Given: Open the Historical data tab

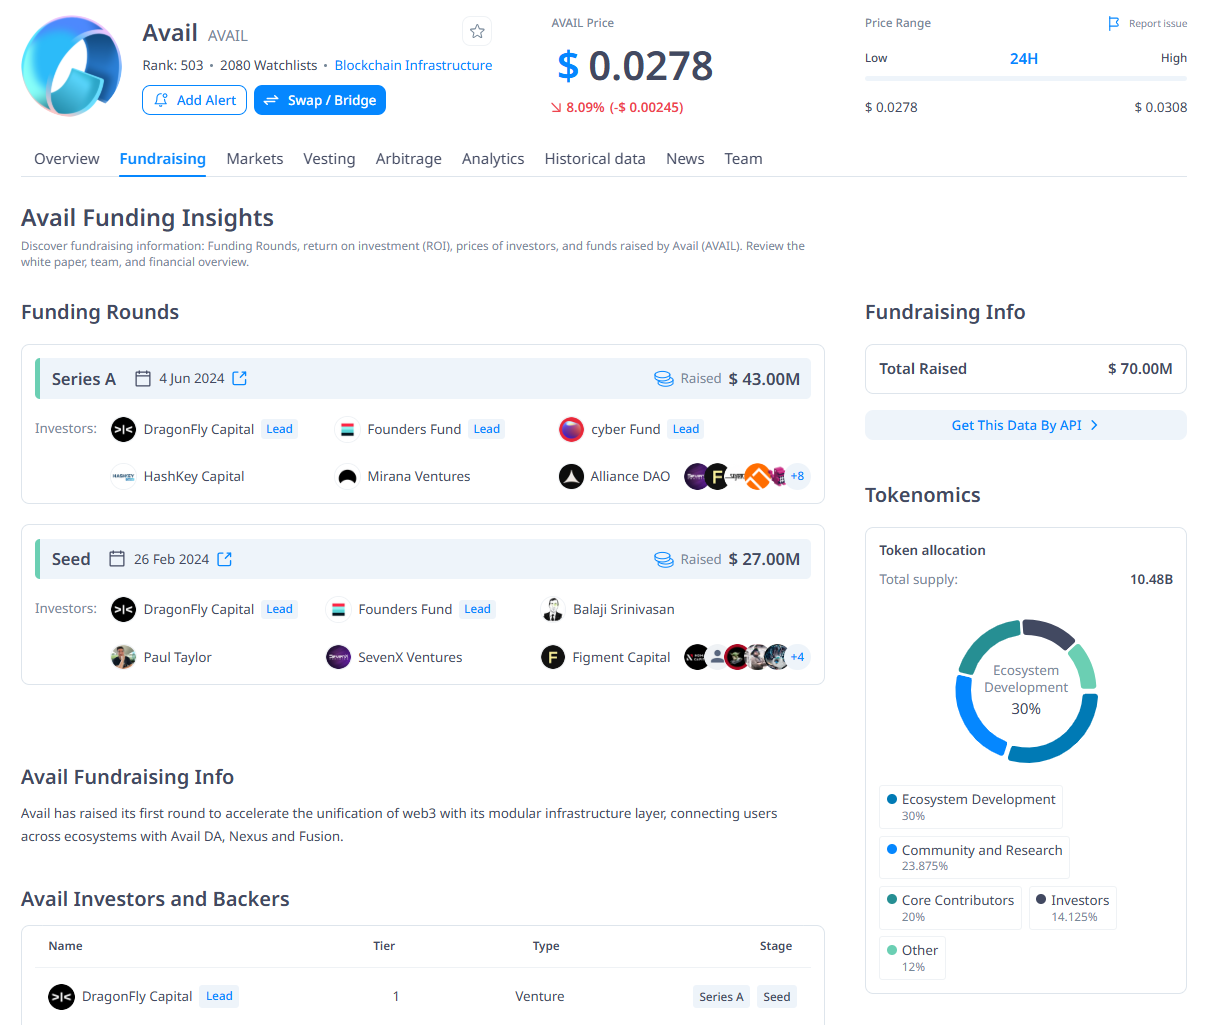Looking at the screenshot, I should [x=595, y=159].
